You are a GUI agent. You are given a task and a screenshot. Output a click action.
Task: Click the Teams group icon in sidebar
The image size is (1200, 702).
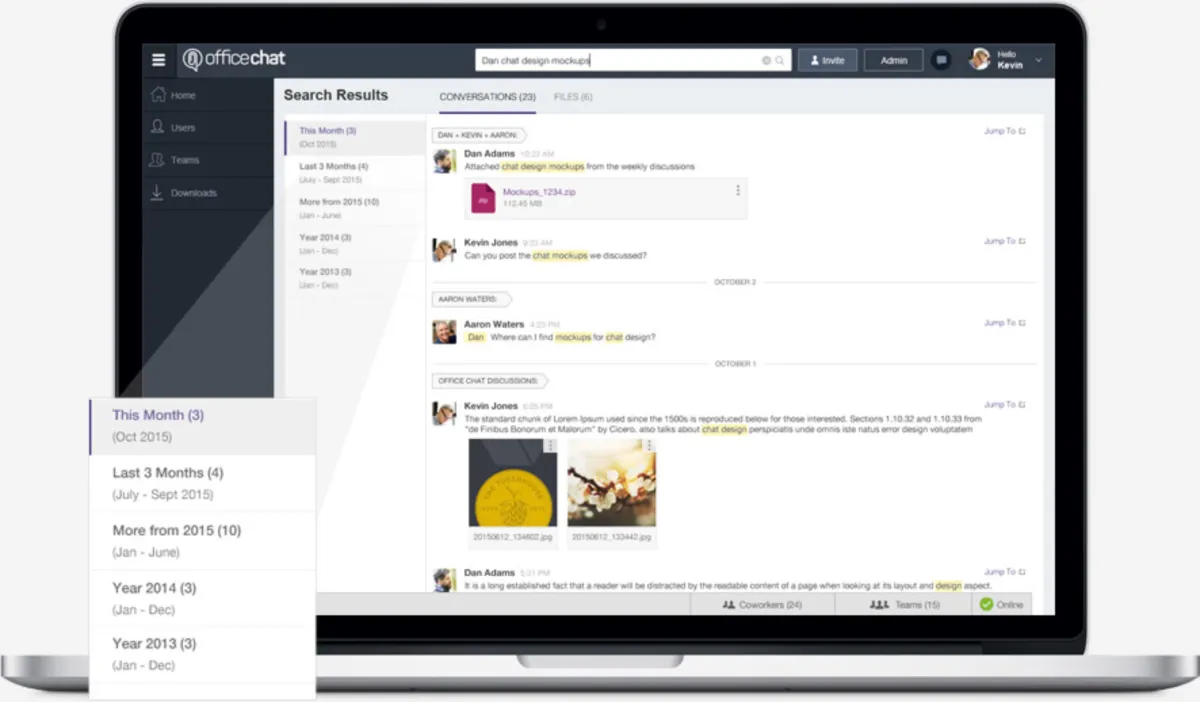click(157, 159)
